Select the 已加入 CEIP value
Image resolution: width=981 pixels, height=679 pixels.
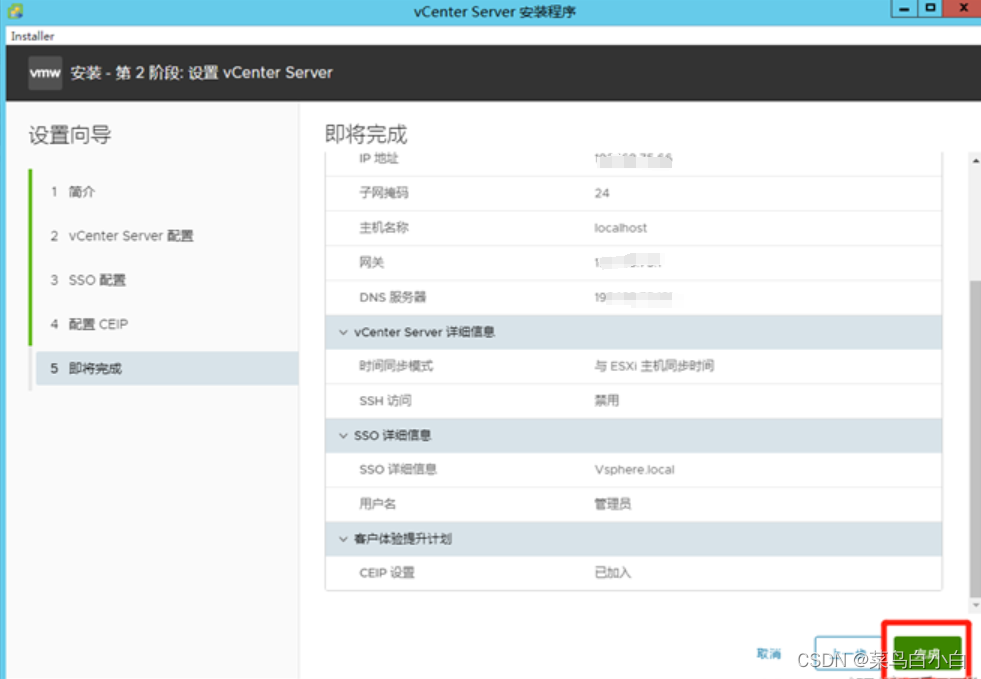click(612, 573)
